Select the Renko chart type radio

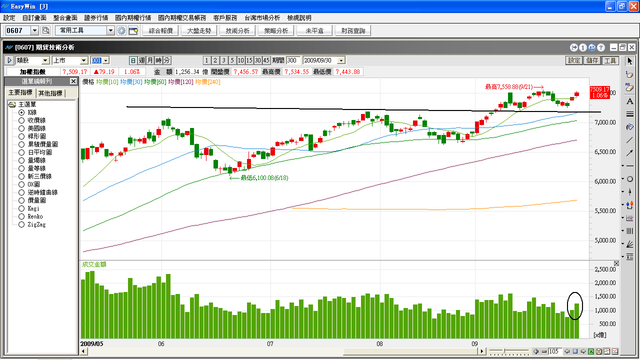[21, 216]
